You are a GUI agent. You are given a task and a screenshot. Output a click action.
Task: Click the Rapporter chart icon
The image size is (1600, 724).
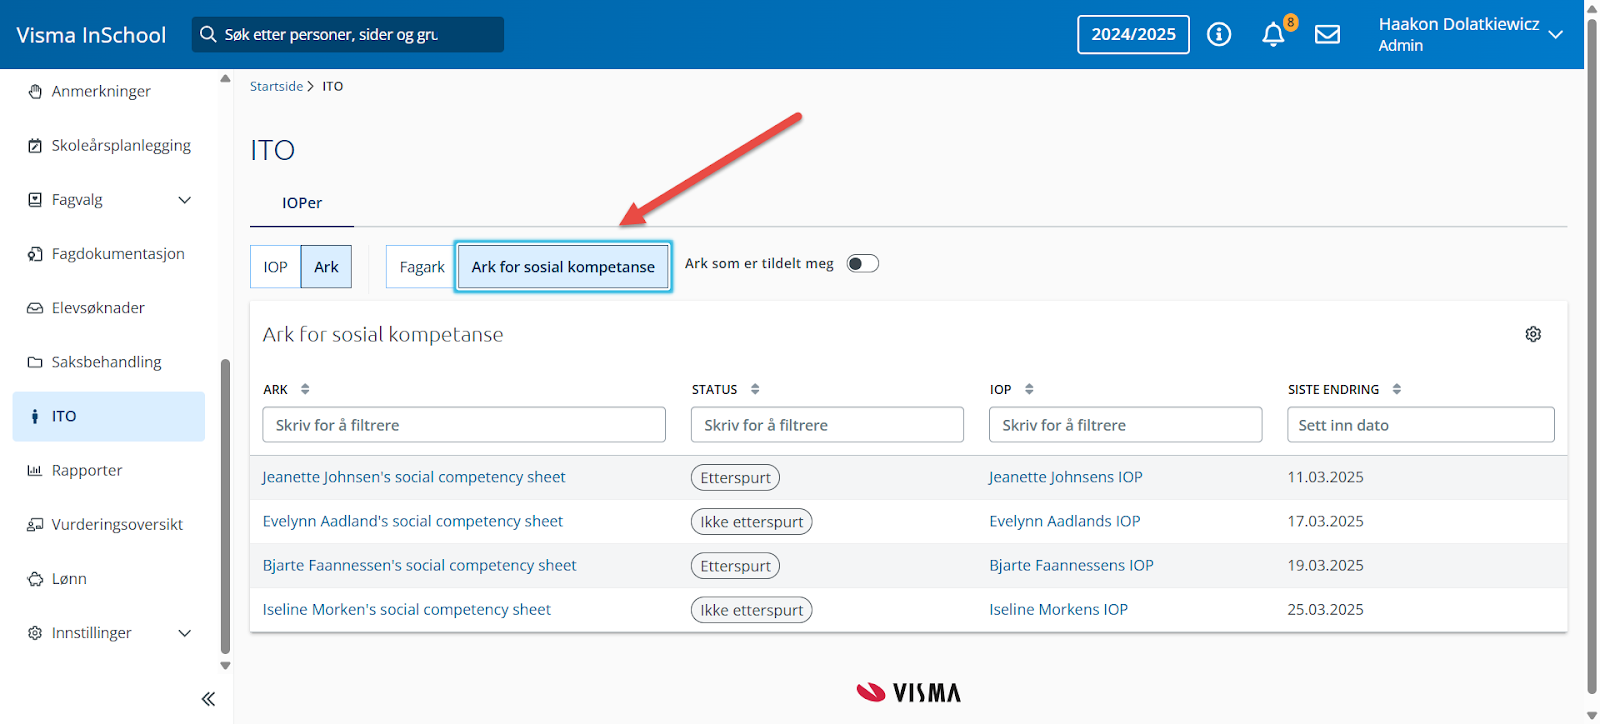[35, 470]
